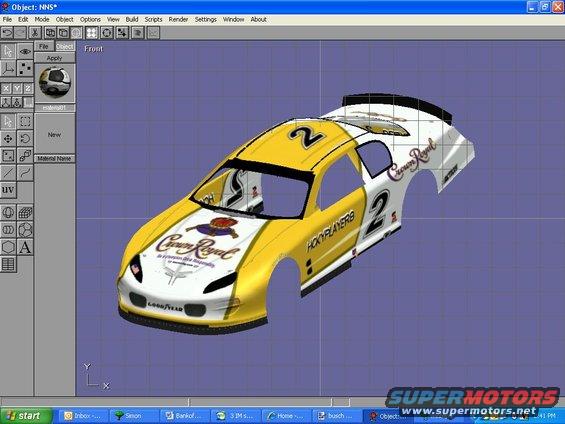This screenshot has width=565, height=424.
Task: Click the Front viewport label
Action: 93,49
